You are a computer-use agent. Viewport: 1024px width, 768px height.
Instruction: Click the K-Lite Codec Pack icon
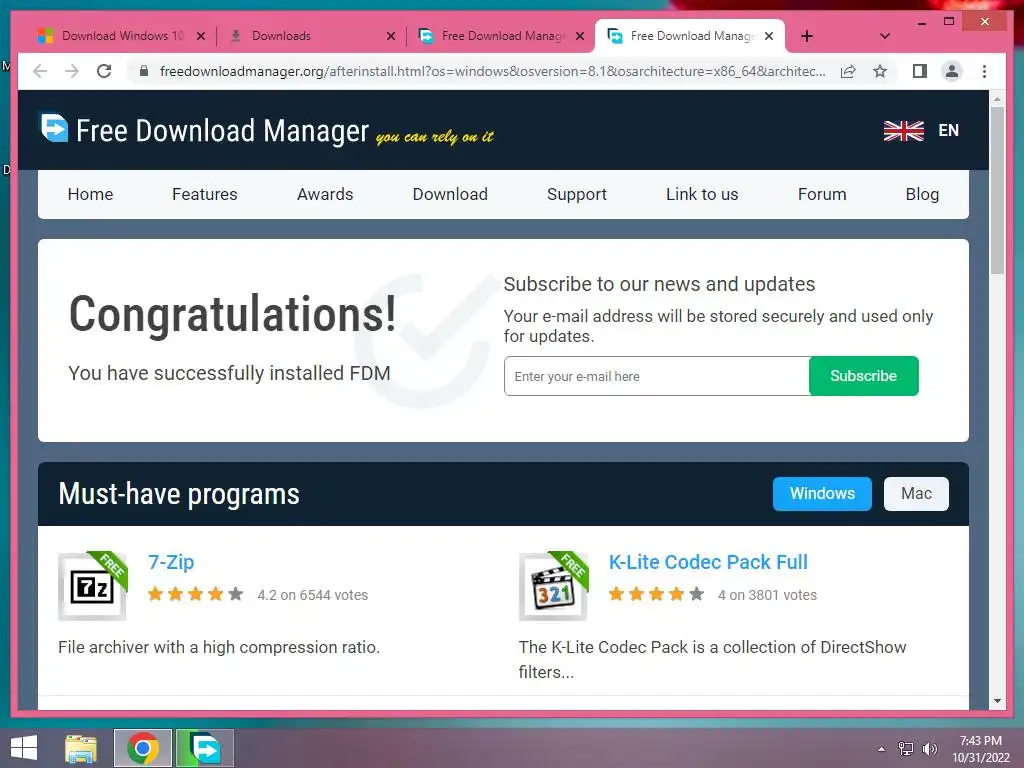(554, 585)
